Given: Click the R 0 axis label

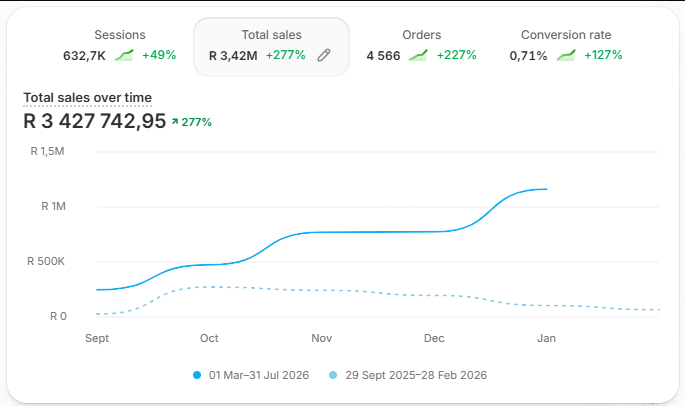Looking at the screenshot, I should point(58,316).
